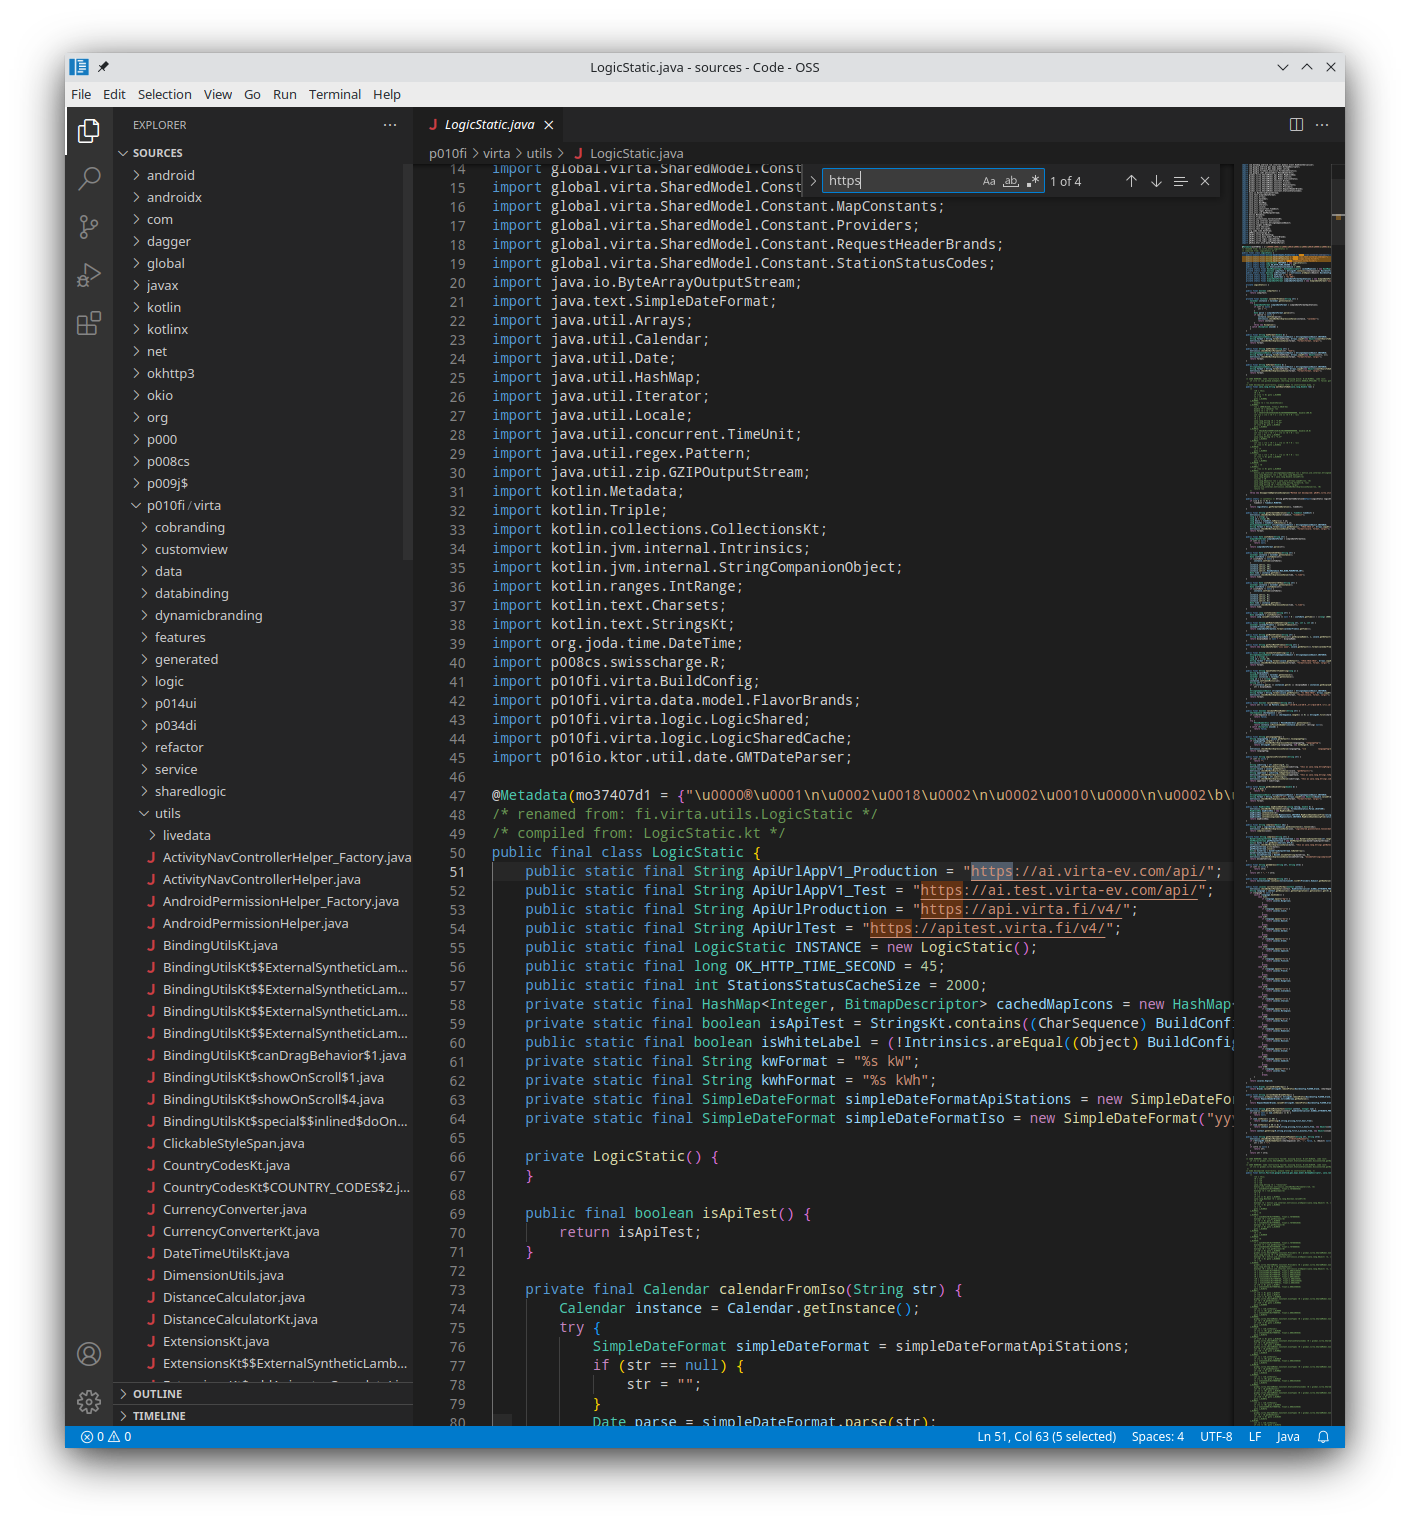Toggle regular expression search mode
The height and width of the screenshot is (1525, 1410).
pyautogui.click(x=1033, y=181)
